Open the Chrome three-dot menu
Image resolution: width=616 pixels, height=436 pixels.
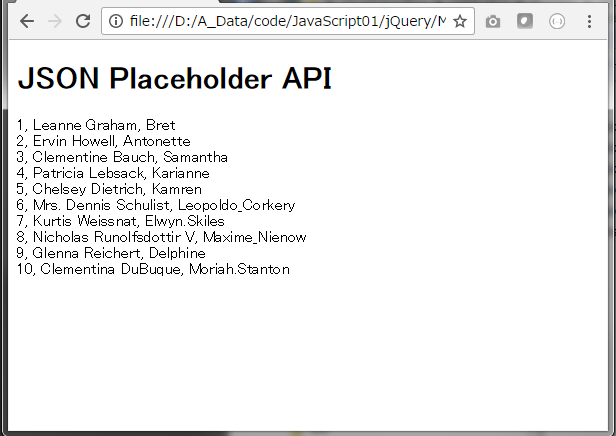[x=589, y=21]
